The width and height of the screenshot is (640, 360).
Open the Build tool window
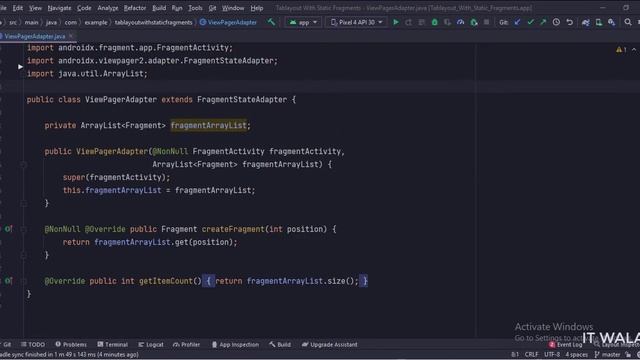280,344
